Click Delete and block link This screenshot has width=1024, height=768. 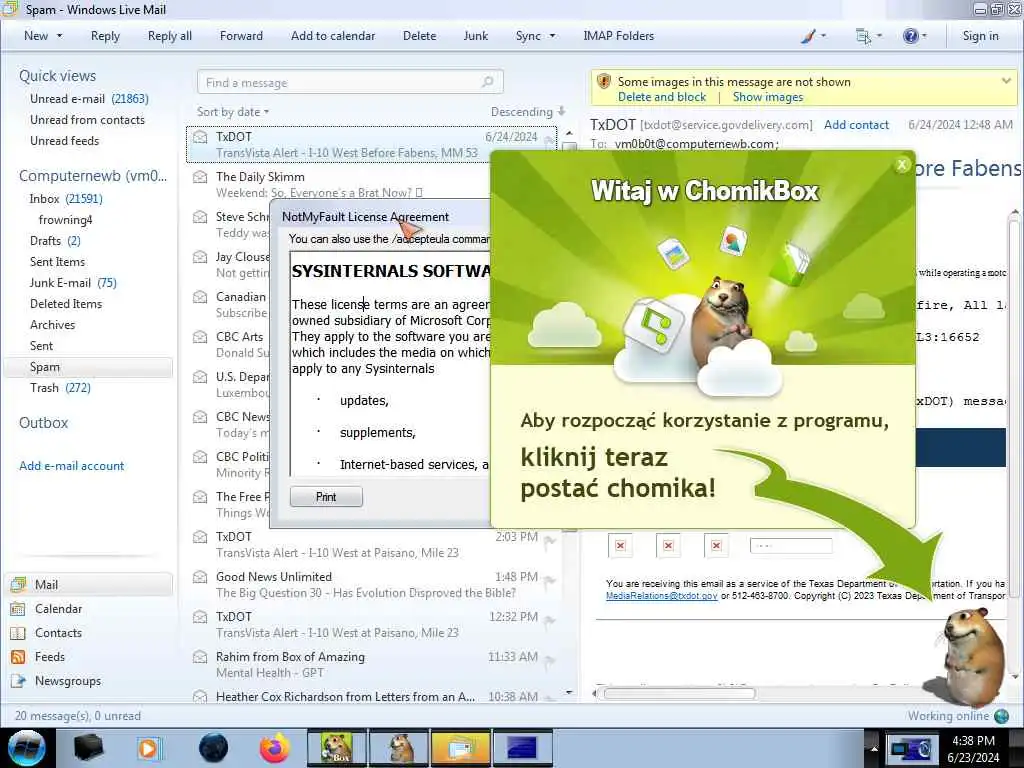click(662, 97)
